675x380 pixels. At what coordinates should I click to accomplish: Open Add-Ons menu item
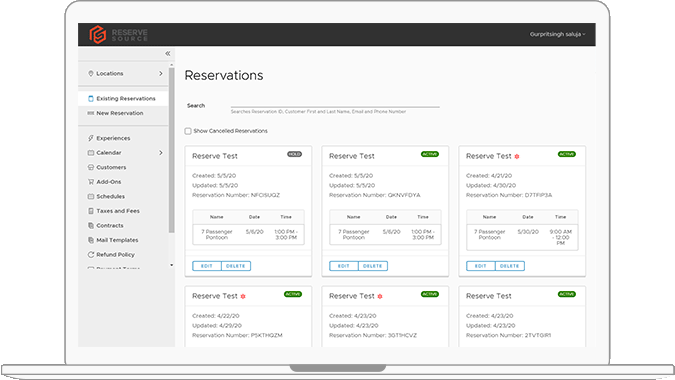123,182
